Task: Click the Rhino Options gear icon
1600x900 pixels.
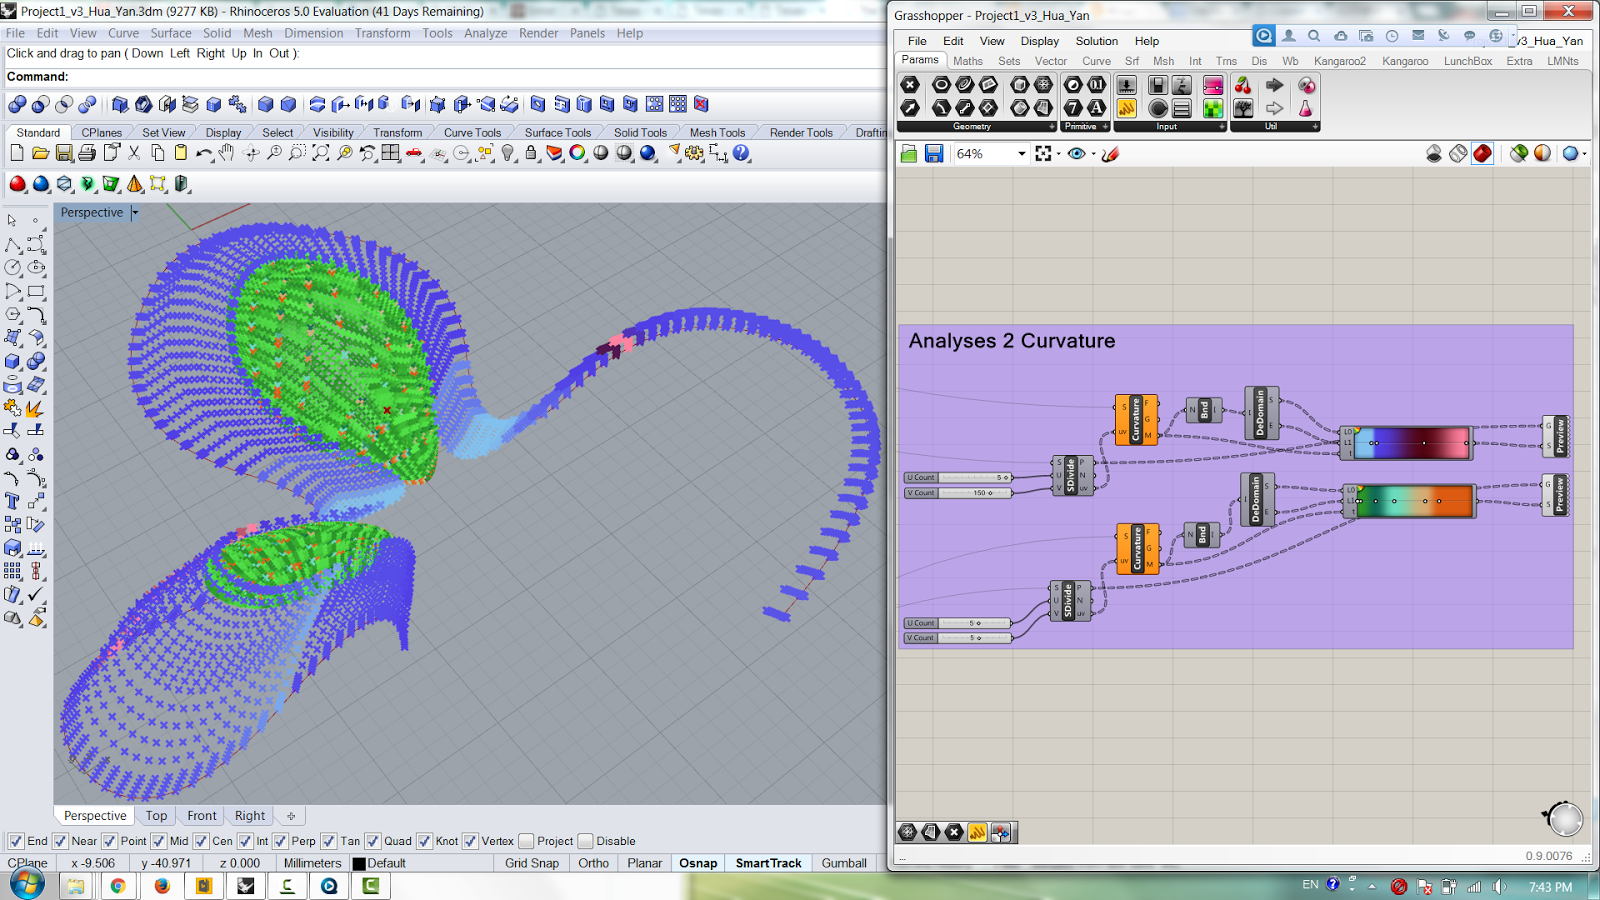Action: (695, 153)
